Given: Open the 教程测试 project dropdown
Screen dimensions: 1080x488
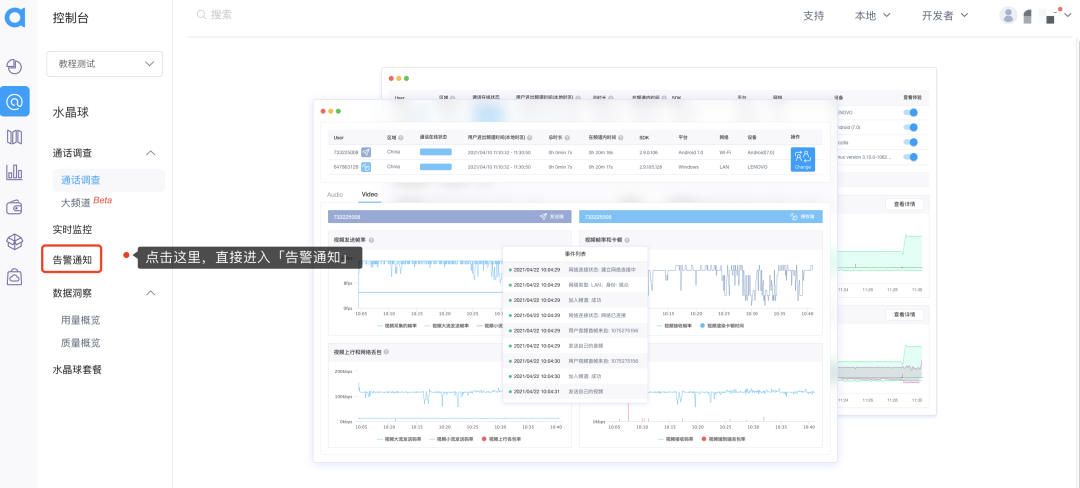Looking at the screenshot, I should coord(105,64).
